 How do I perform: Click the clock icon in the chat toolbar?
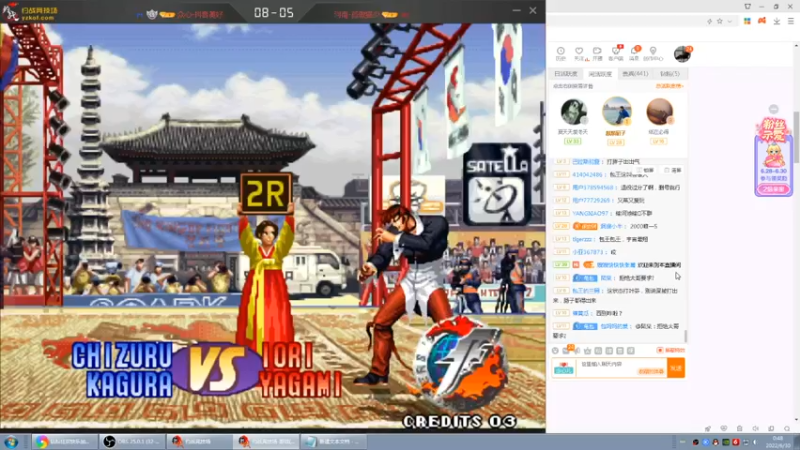tap(556, 351)
